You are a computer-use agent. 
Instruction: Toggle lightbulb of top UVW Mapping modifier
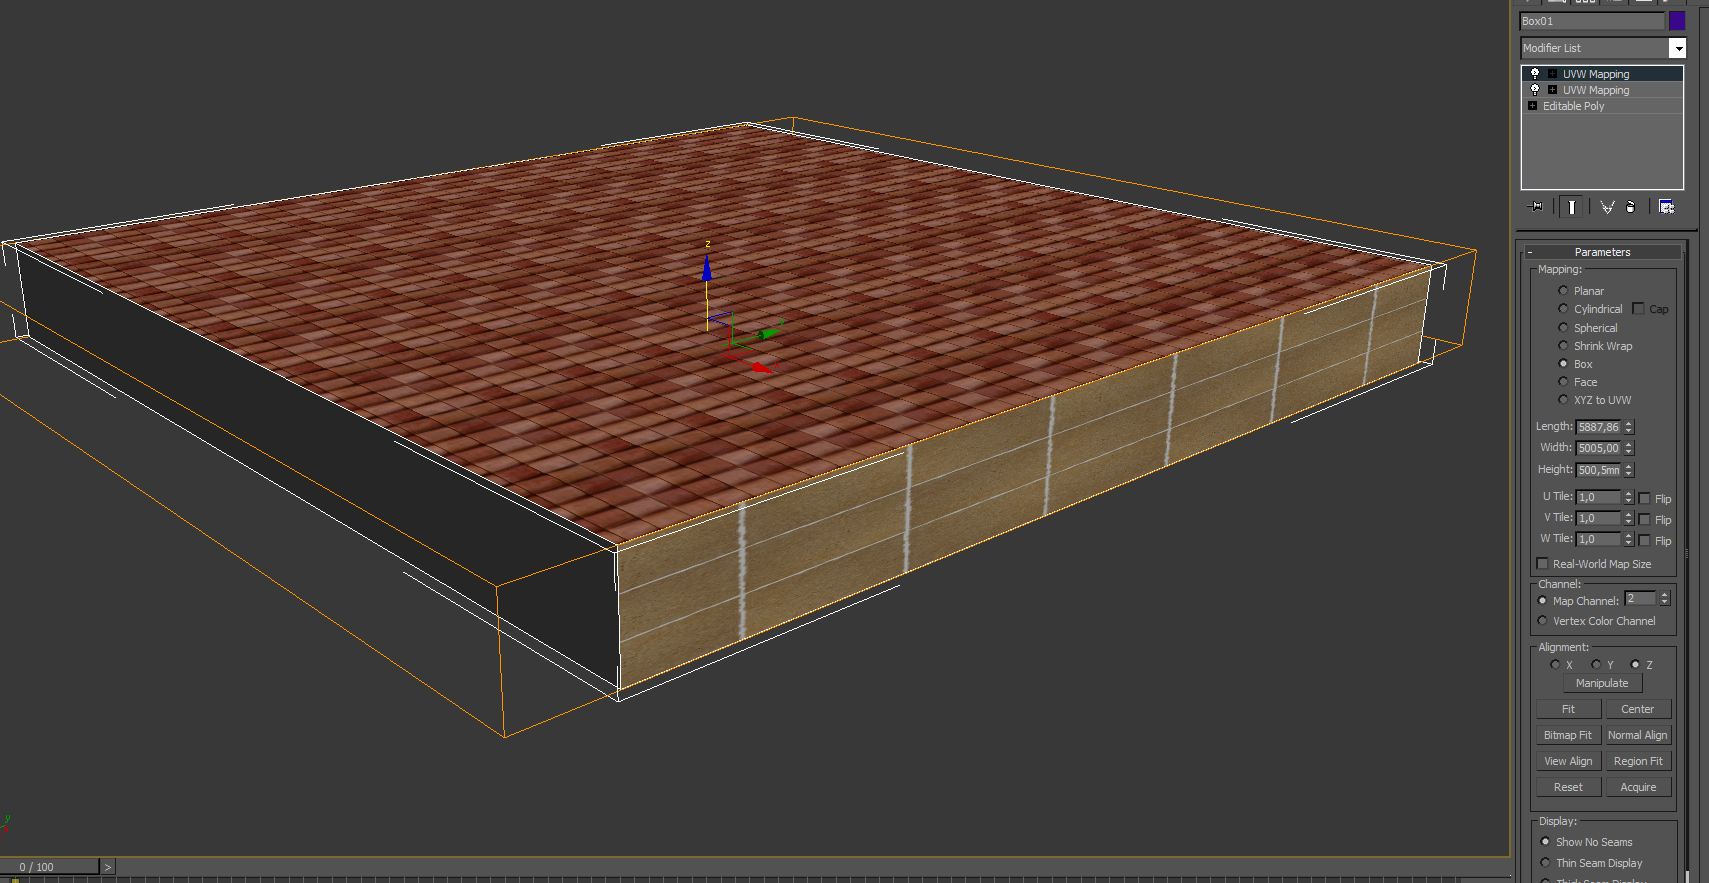coord(1535,74)
